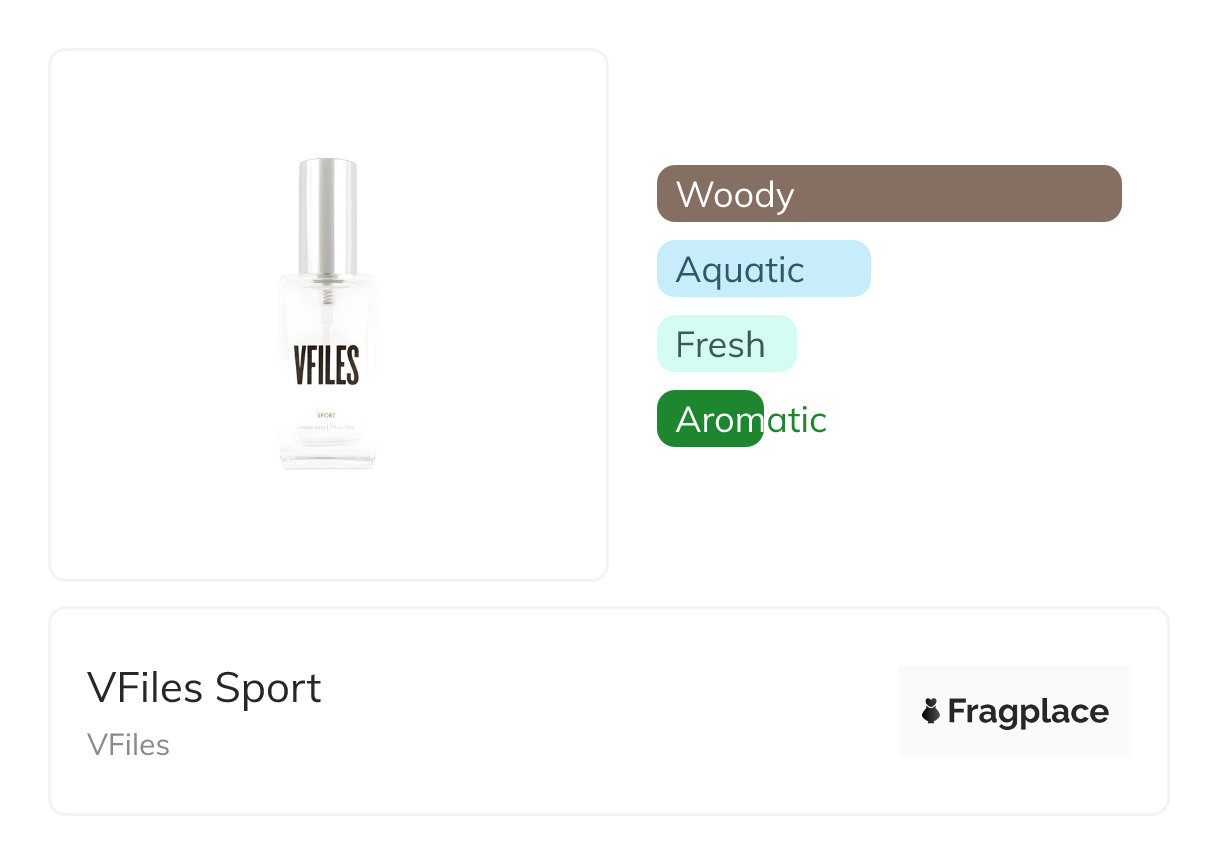1218x864 pixels.
Task: Click the Fragplace wordmark text
Action: click(x=1028, y=711)
